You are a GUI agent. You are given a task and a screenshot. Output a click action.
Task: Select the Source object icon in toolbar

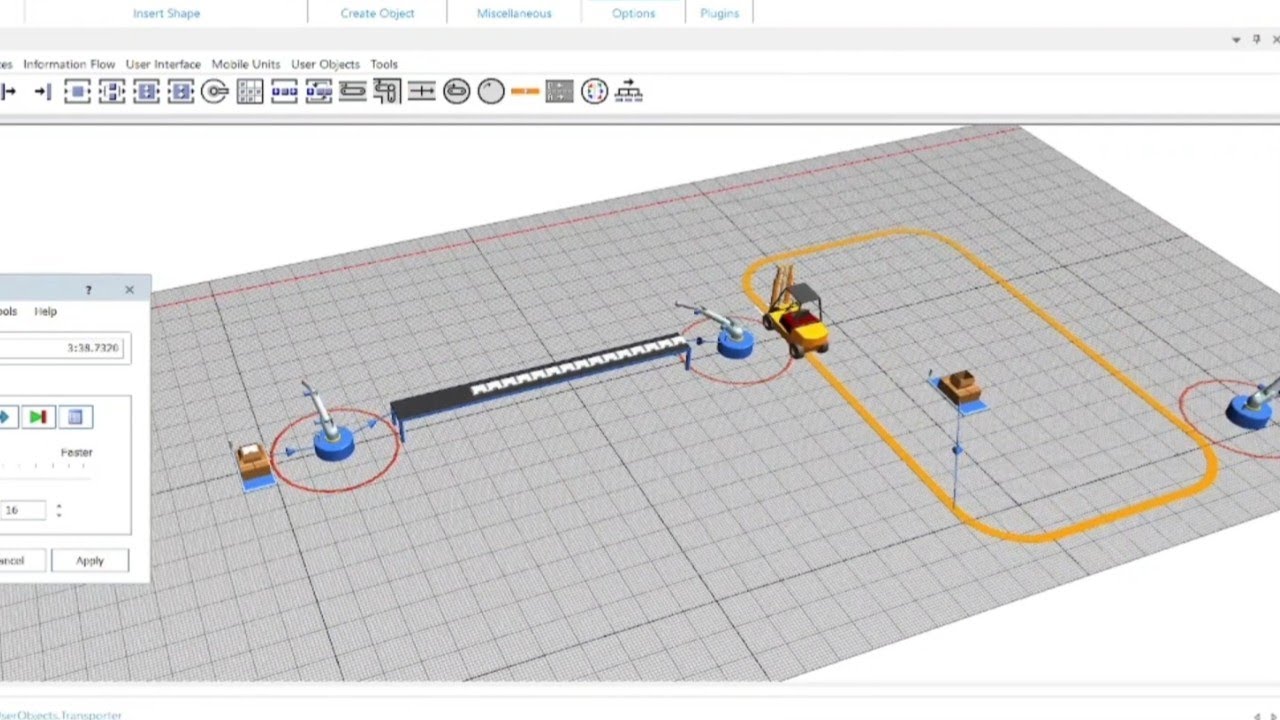8,92
